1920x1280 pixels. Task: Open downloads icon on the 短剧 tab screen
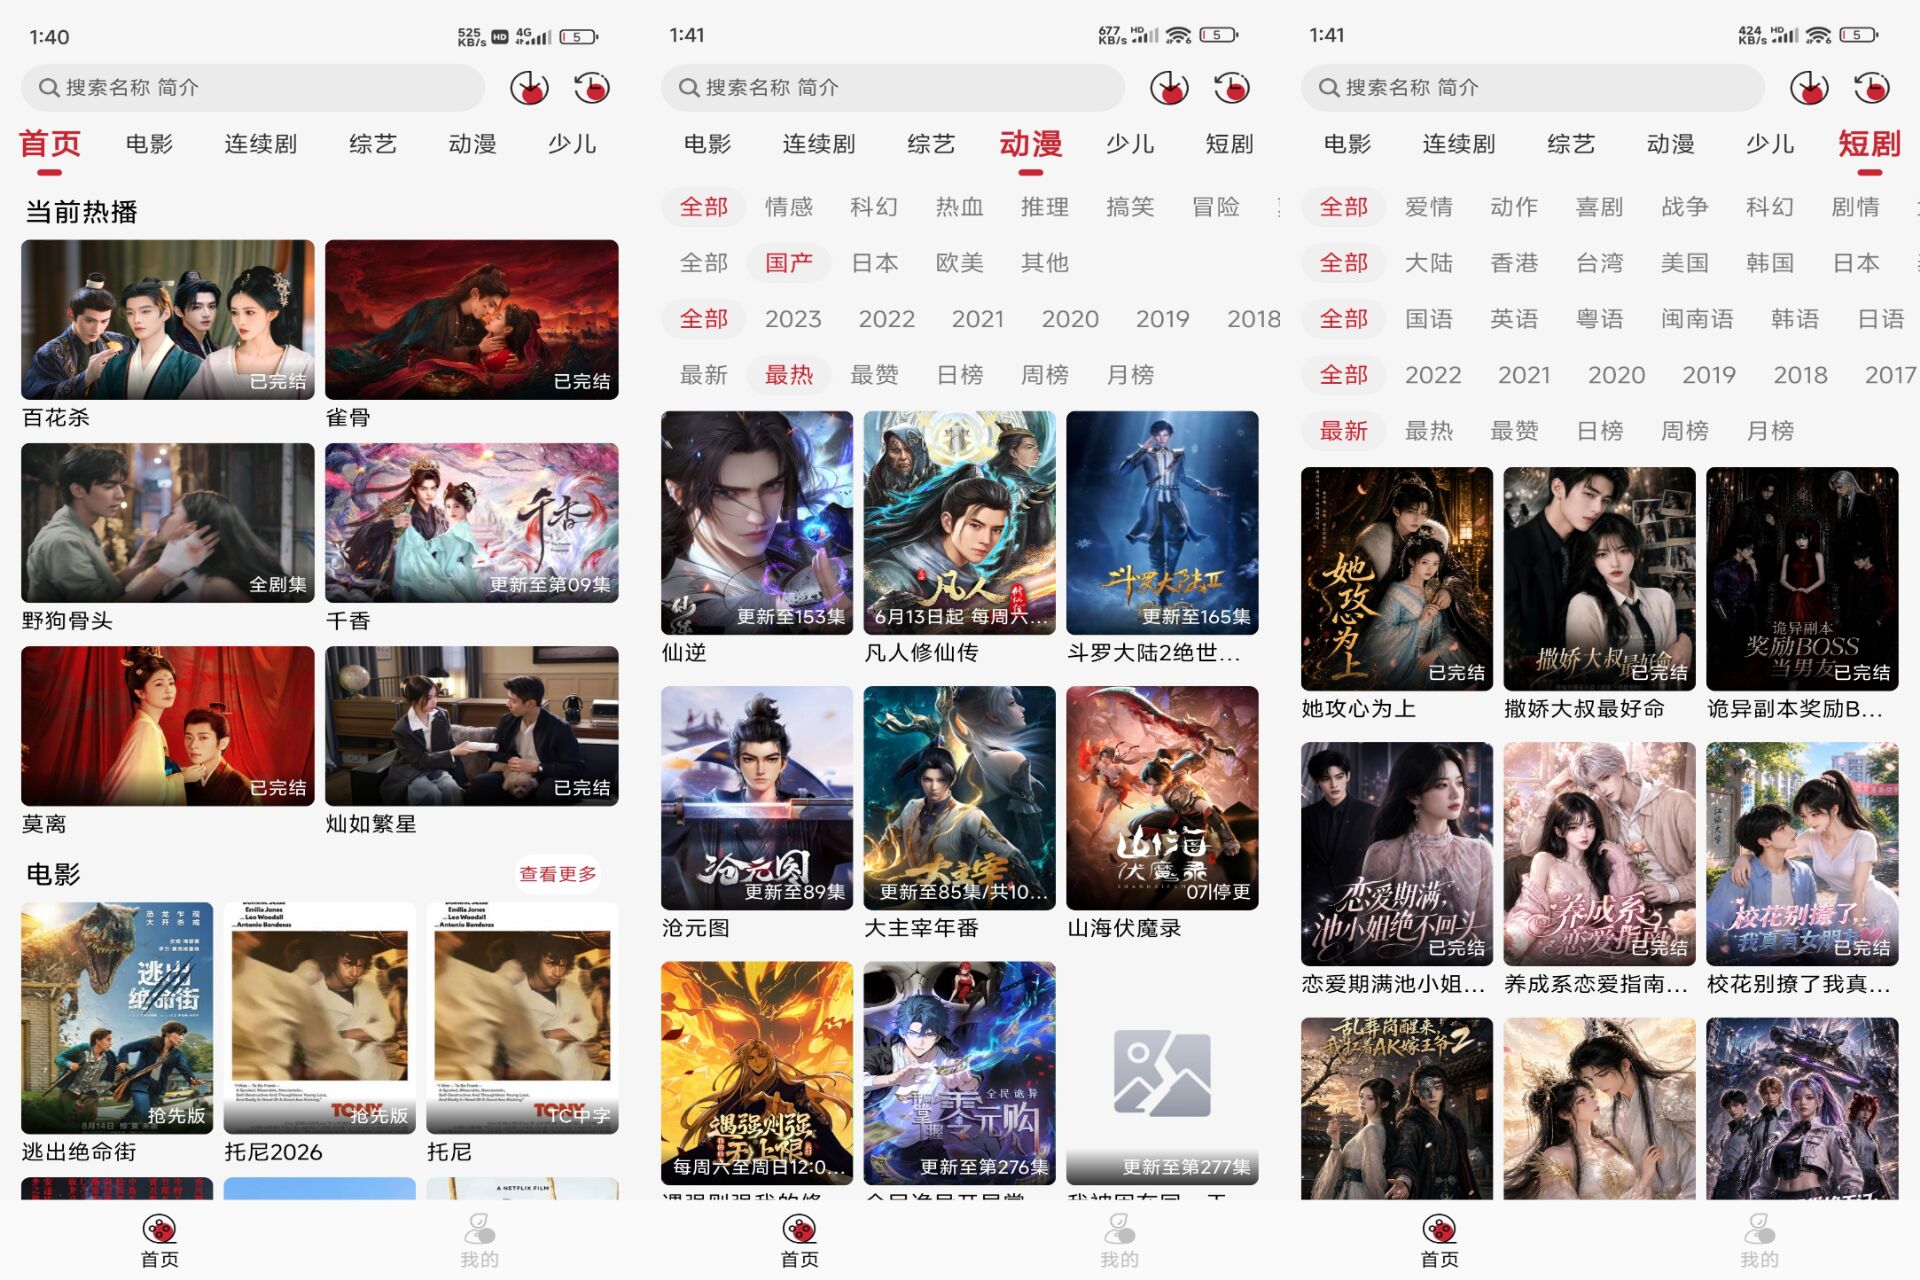(x=1809, y=88)
